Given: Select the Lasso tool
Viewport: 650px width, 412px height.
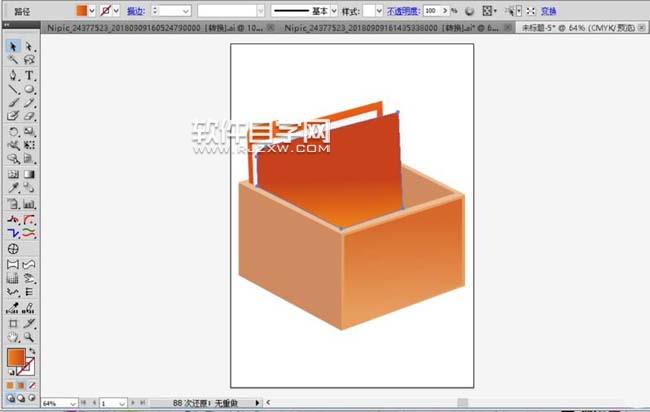Looking at the screenshot, I should point(29,60).
